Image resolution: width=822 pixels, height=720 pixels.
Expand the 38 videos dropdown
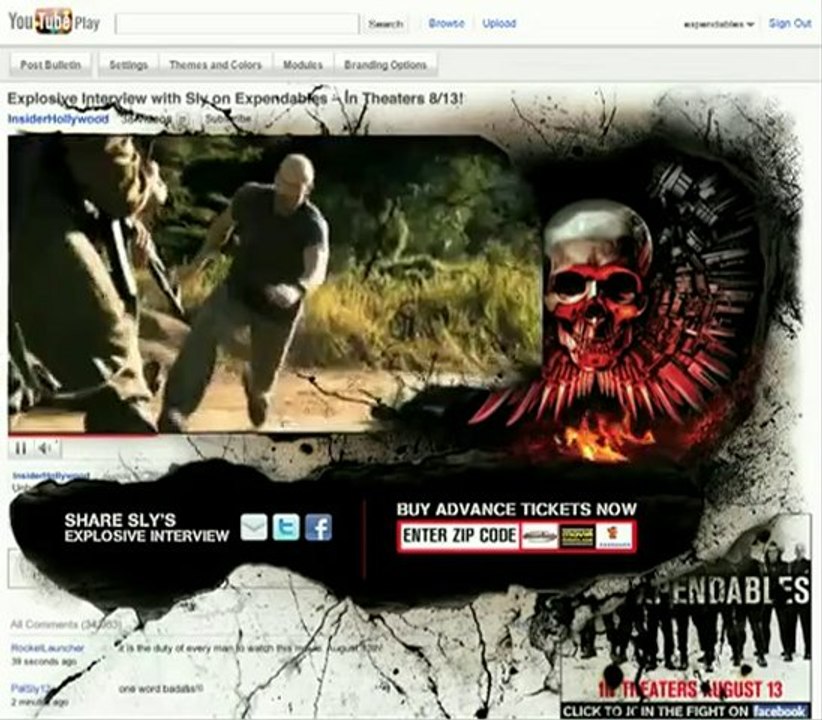[155, 119]
